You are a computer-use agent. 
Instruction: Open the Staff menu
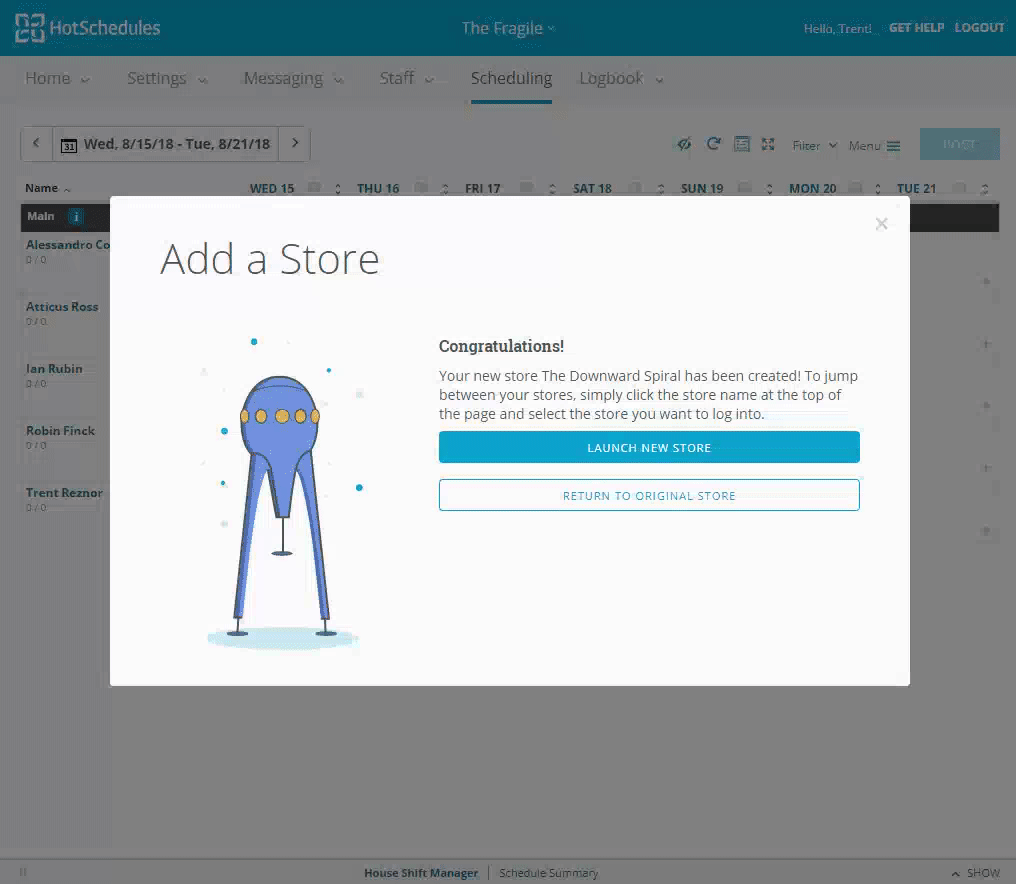pyautogui.click(x=406, y=78)
